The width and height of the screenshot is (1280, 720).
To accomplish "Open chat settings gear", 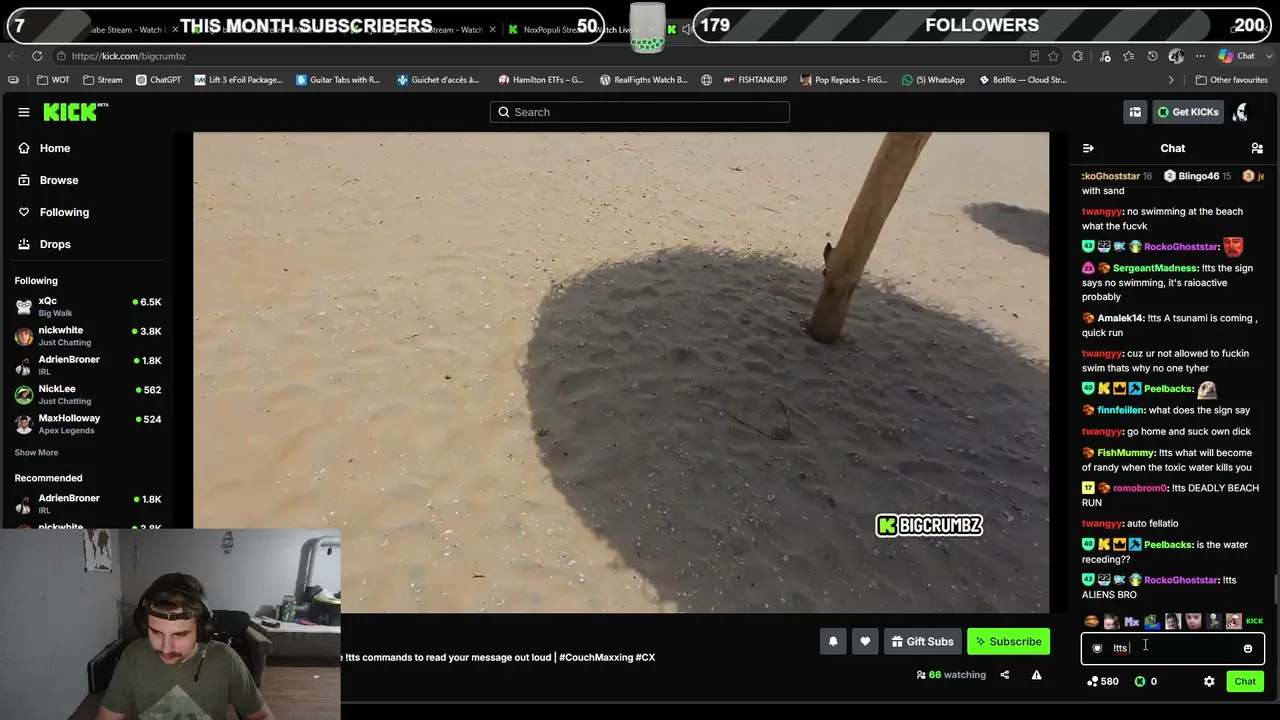I will [x=1209, y=681].
